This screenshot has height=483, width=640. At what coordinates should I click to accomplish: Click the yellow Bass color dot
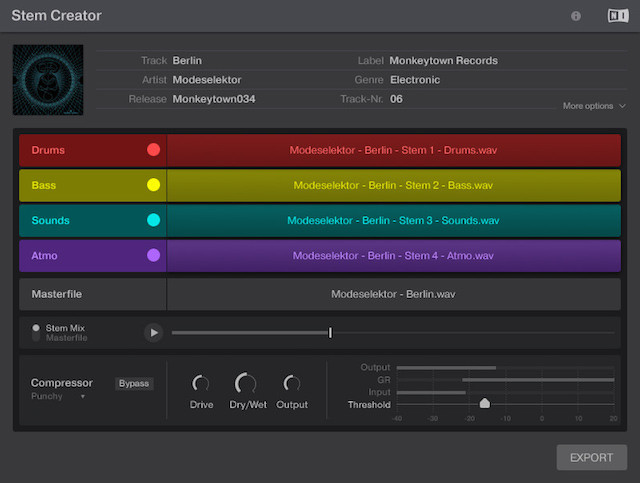pyautogui.click(x=153, y=185)
